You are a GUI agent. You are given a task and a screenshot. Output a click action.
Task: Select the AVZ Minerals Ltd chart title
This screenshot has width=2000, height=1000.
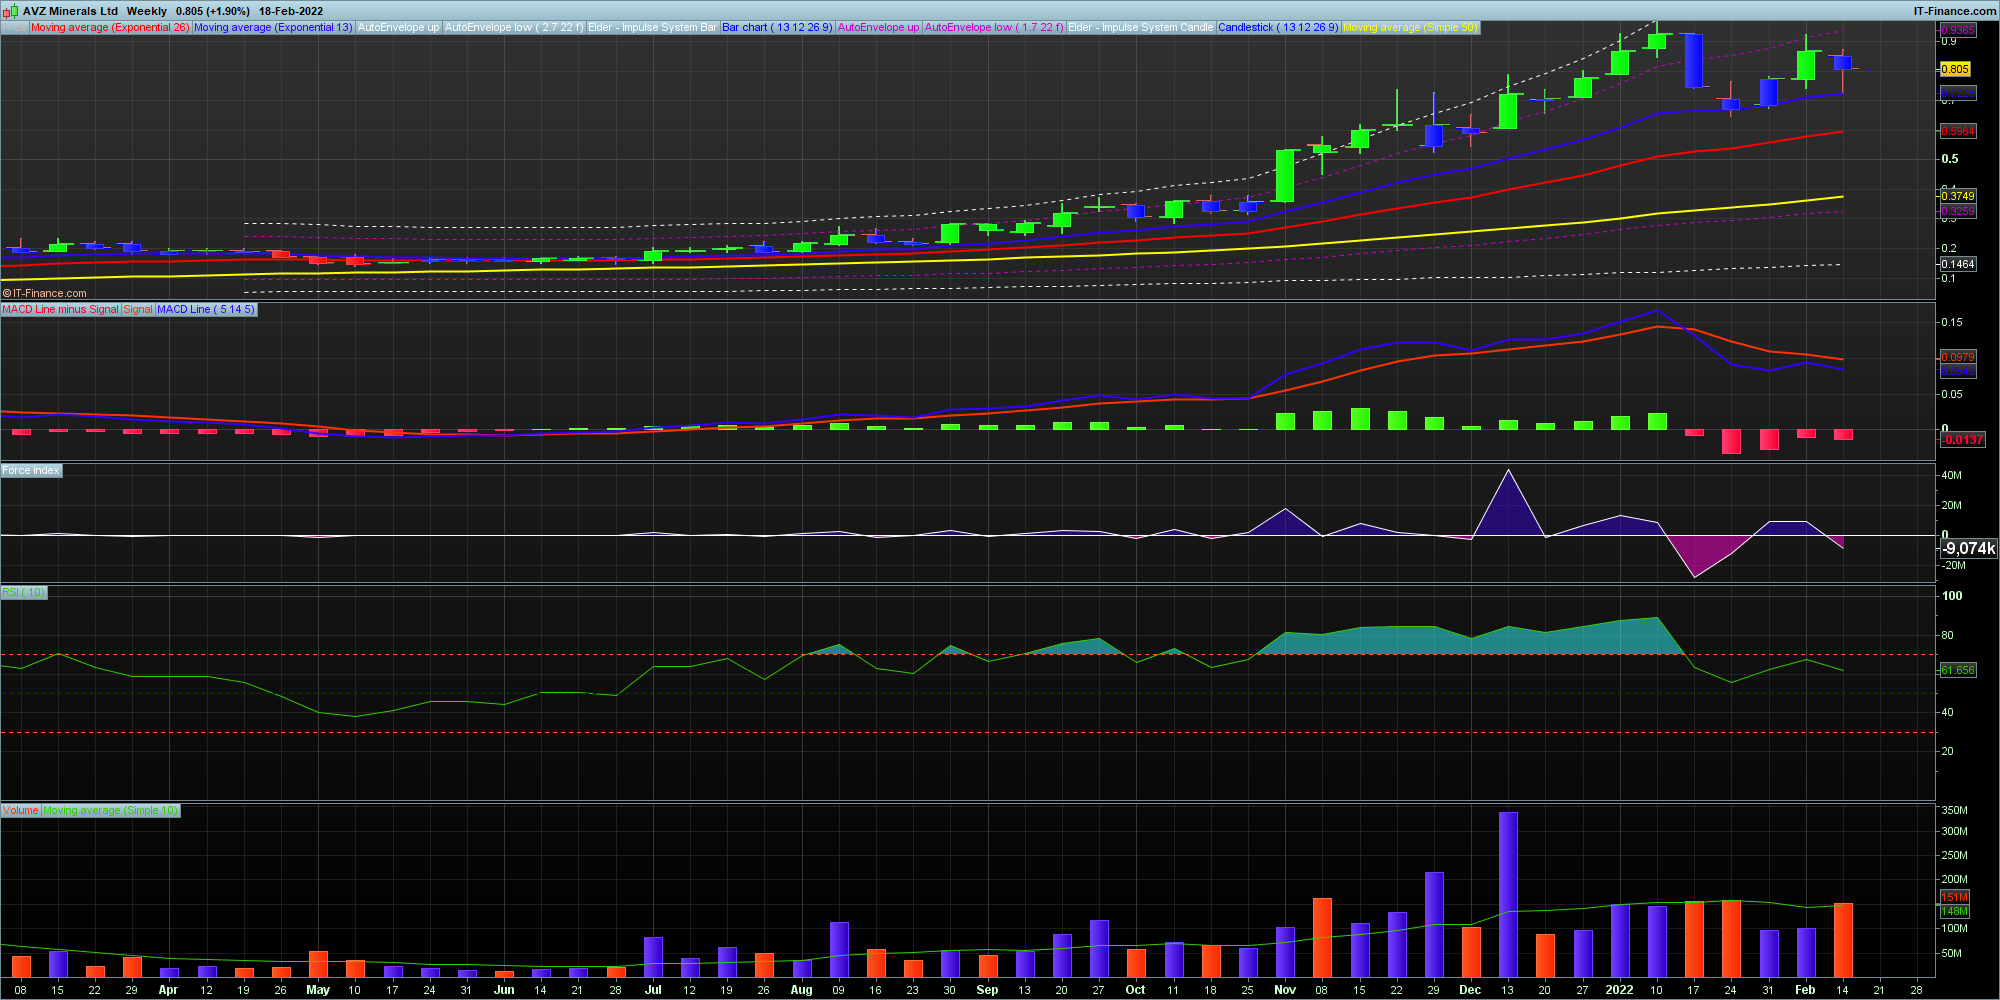70,11
